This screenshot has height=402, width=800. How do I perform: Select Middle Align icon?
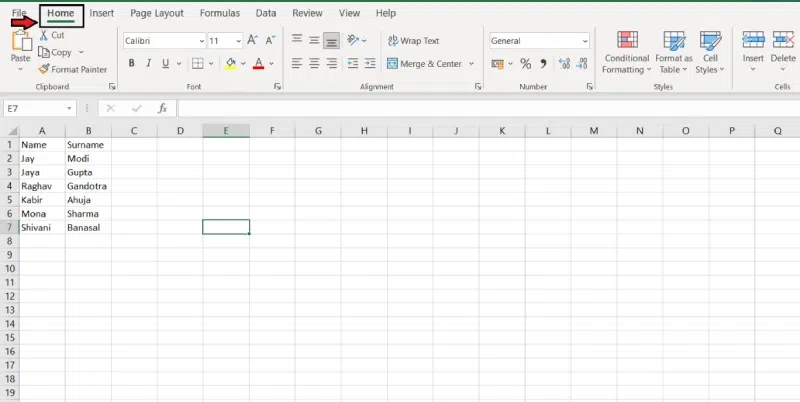click(314, 40)
